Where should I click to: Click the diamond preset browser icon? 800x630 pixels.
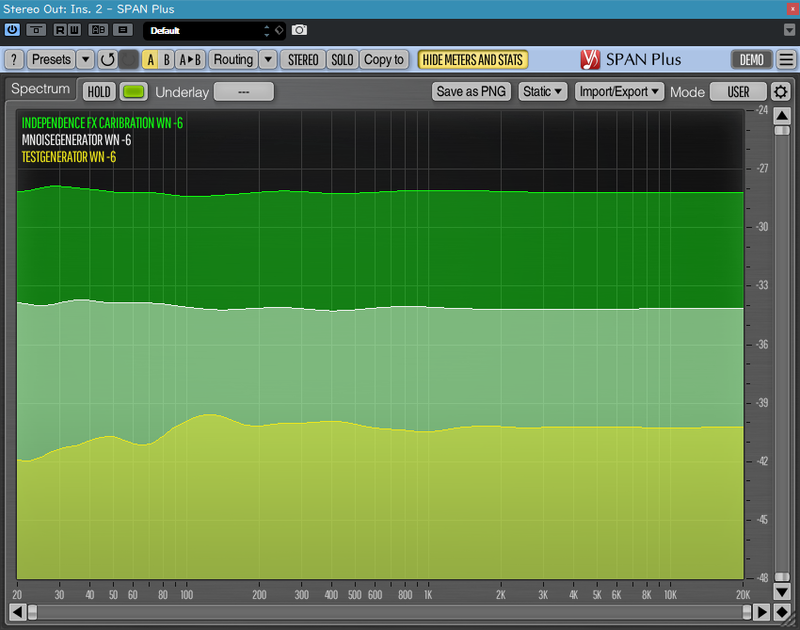279,30
